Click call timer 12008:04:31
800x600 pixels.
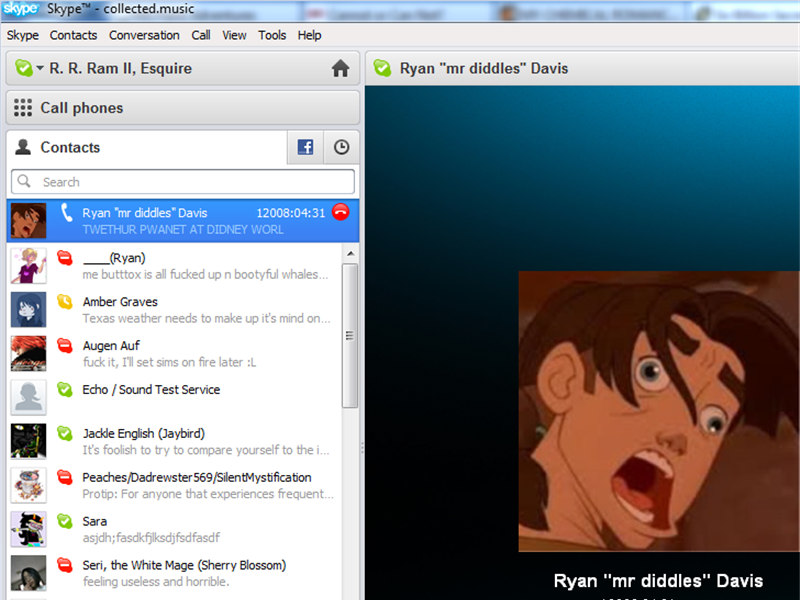pos(290,213)
